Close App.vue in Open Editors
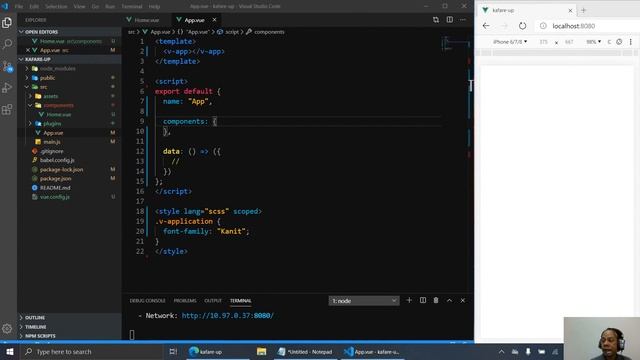The width and height of the screenshot is (640, 360). click(28, 50)
